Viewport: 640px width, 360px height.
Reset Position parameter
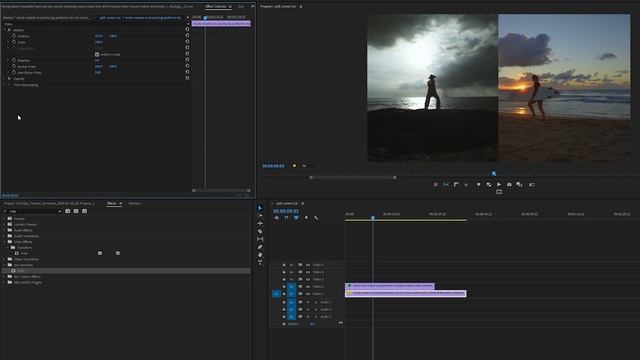click(x=187, y=36)
